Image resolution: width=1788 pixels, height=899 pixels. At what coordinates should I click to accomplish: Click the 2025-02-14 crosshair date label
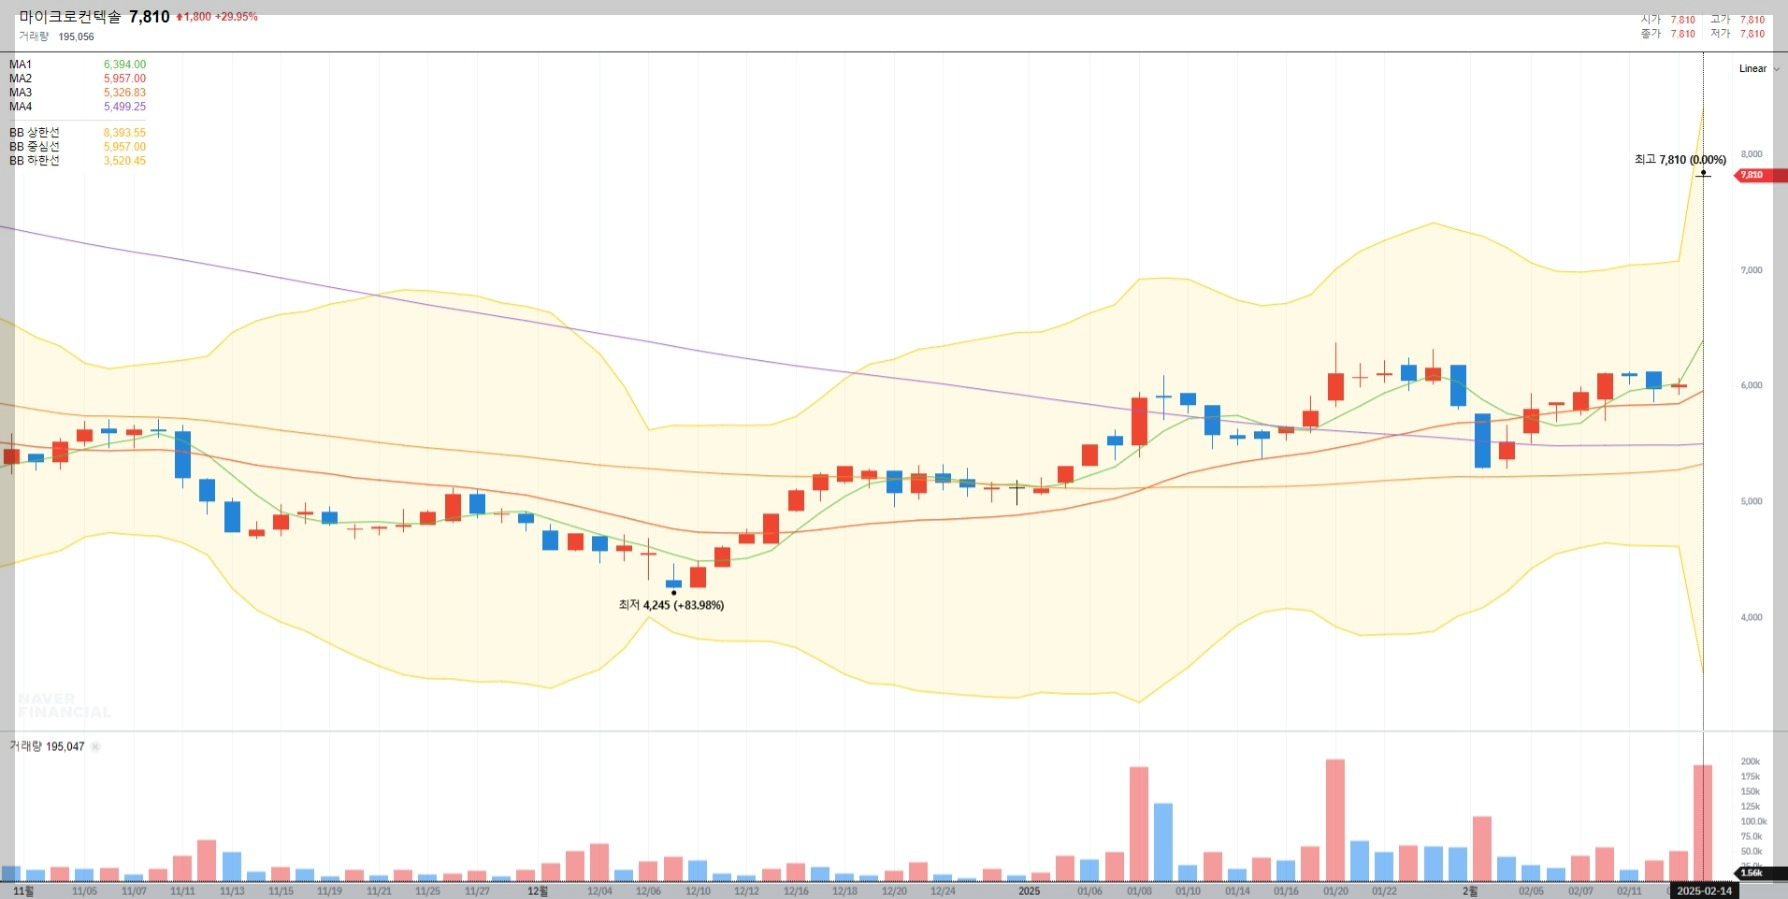click(x=1705, y=891)
